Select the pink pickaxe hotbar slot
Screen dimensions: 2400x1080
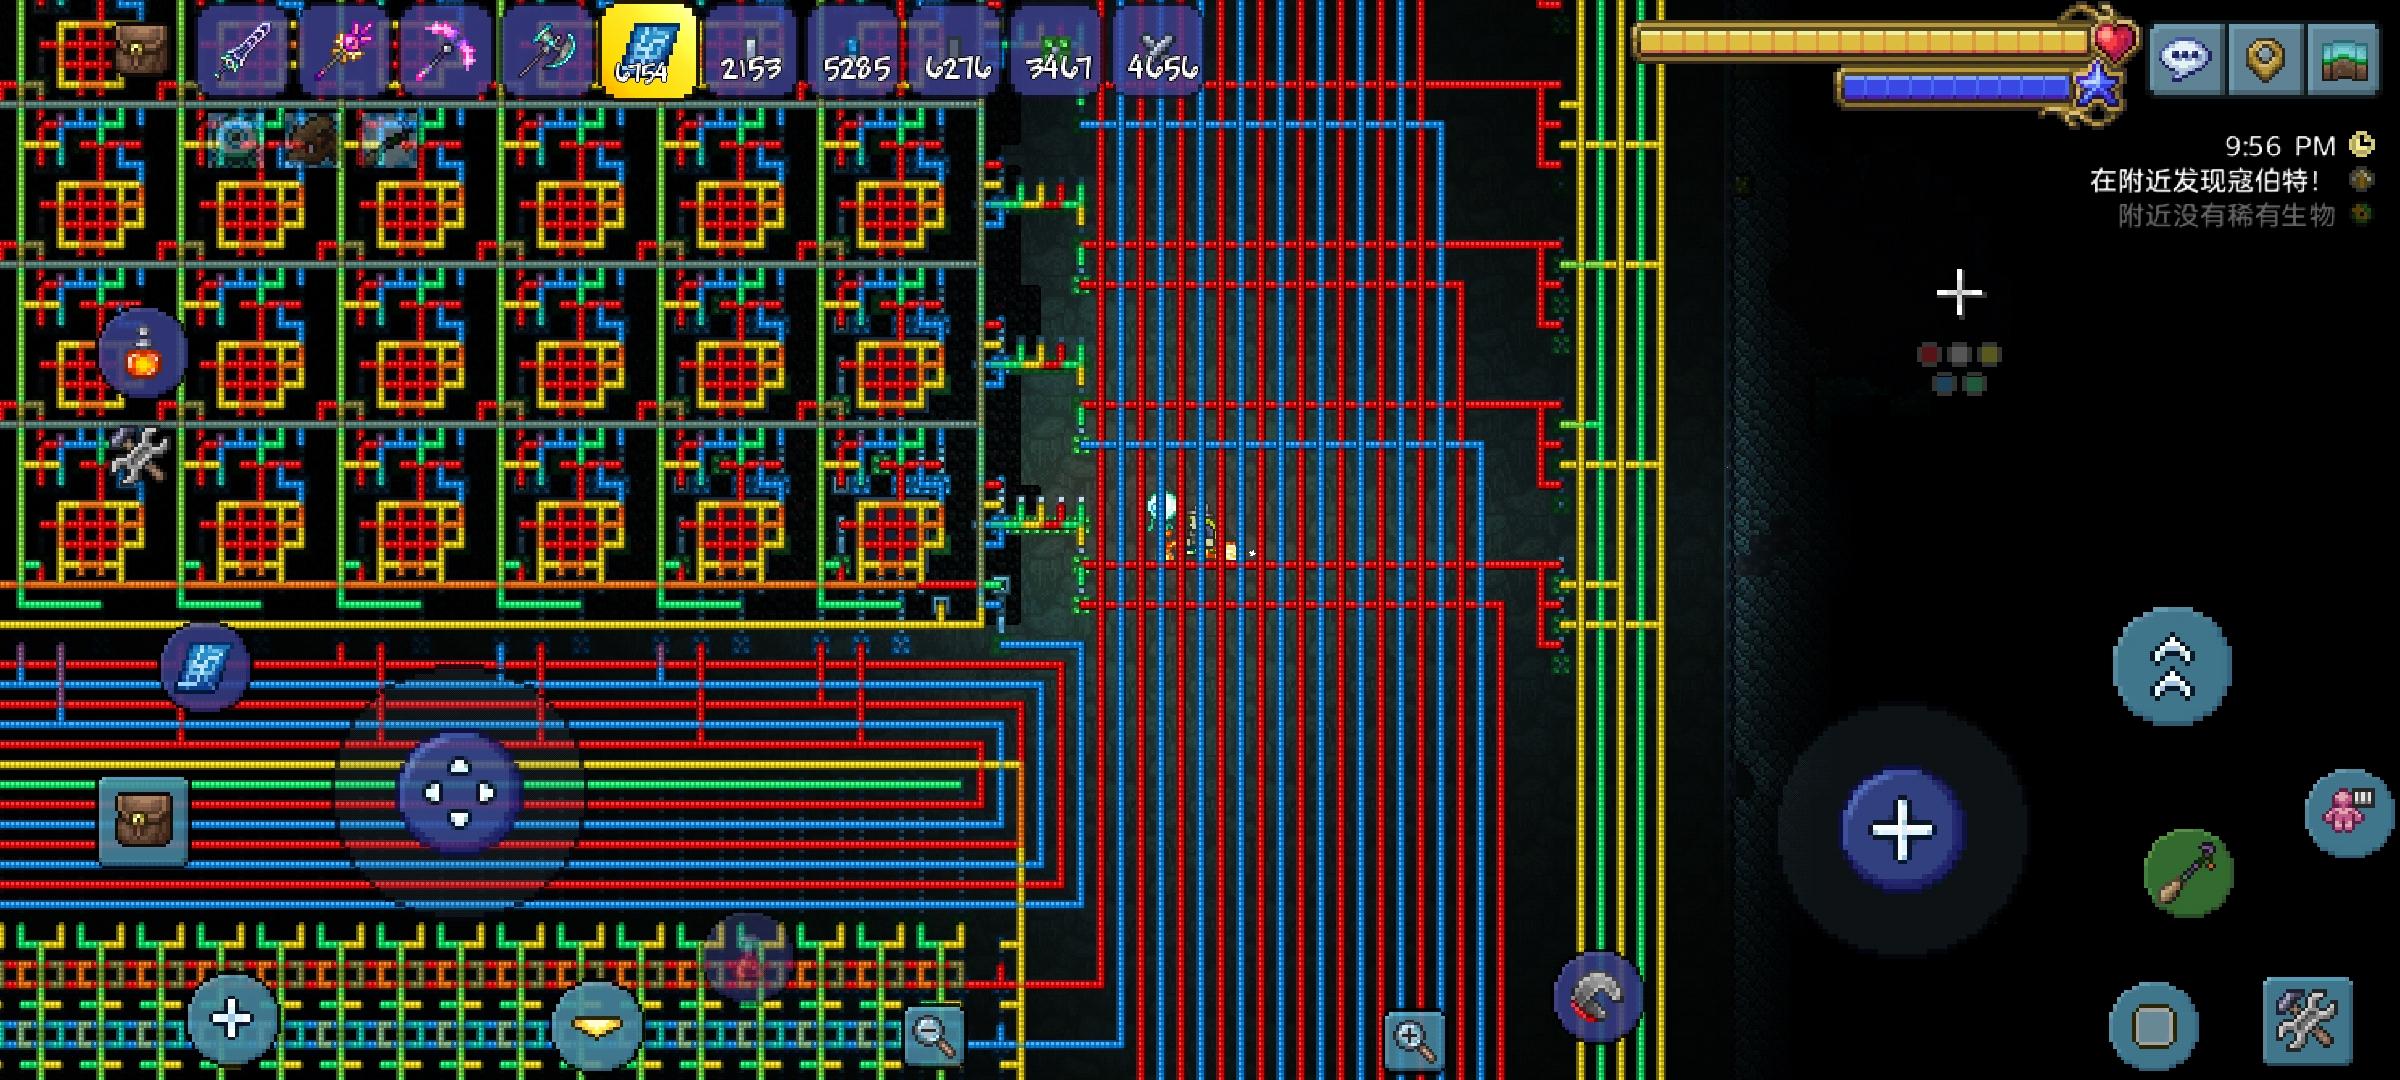point(446,52)
